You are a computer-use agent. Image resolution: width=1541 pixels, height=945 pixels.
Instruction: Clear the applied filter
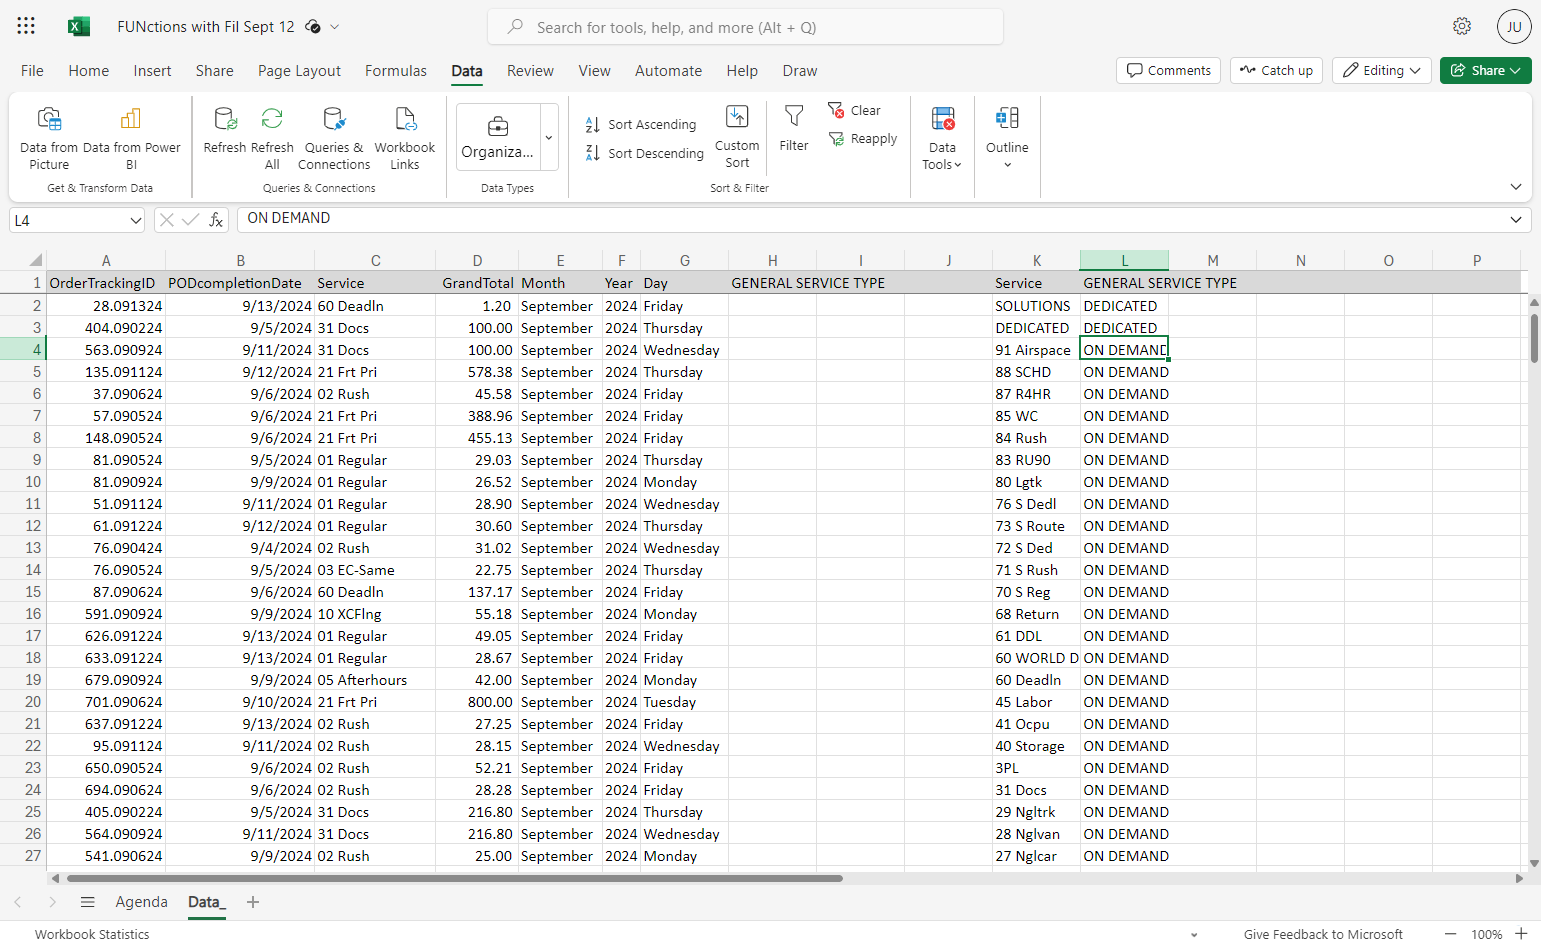[854, 110]
